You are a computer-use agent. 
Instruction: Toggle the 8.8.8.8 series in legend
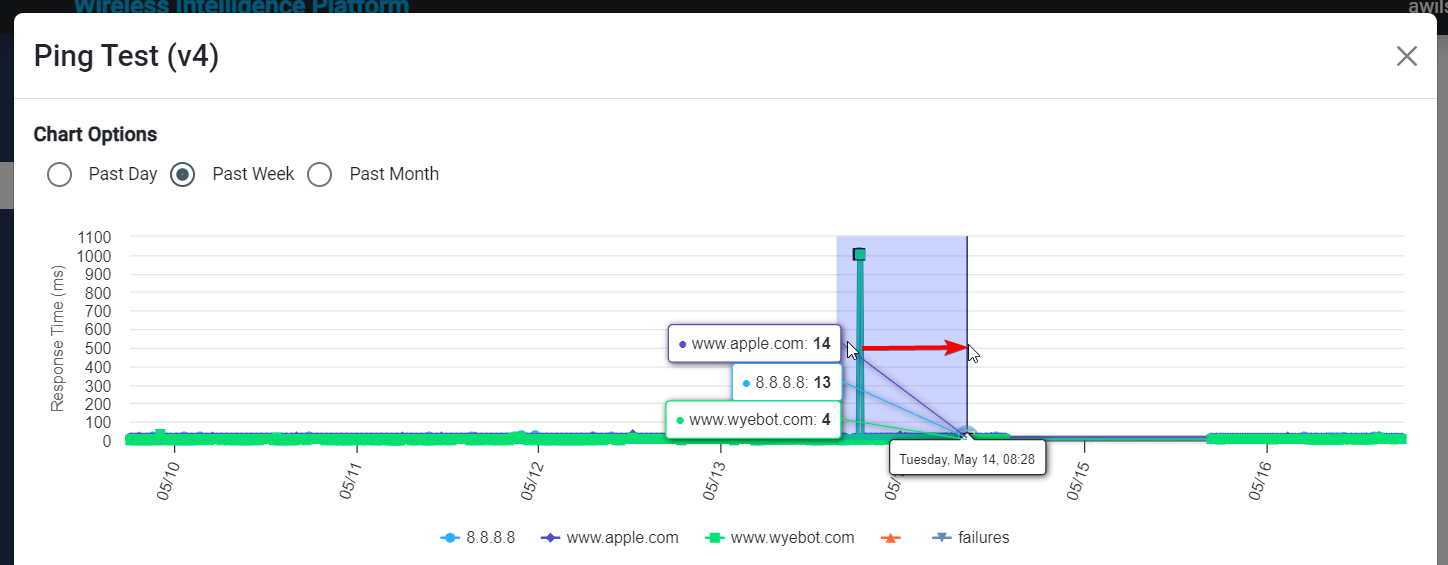(x=478, y=538)
